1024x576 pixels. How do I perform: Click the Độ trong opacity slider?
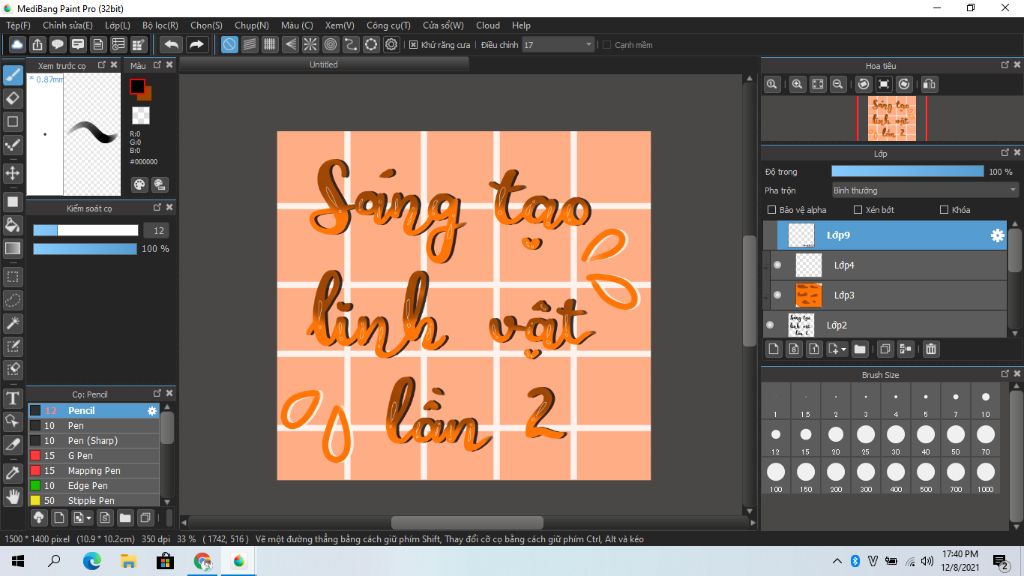pyautogui.click(x=907, y=172)
